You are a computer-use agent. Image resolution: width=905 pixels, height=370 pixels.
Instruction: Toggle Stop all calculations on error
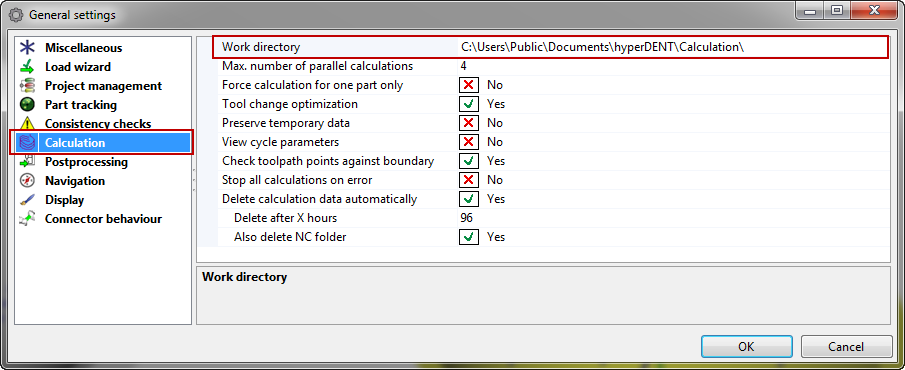coord(469,180)
